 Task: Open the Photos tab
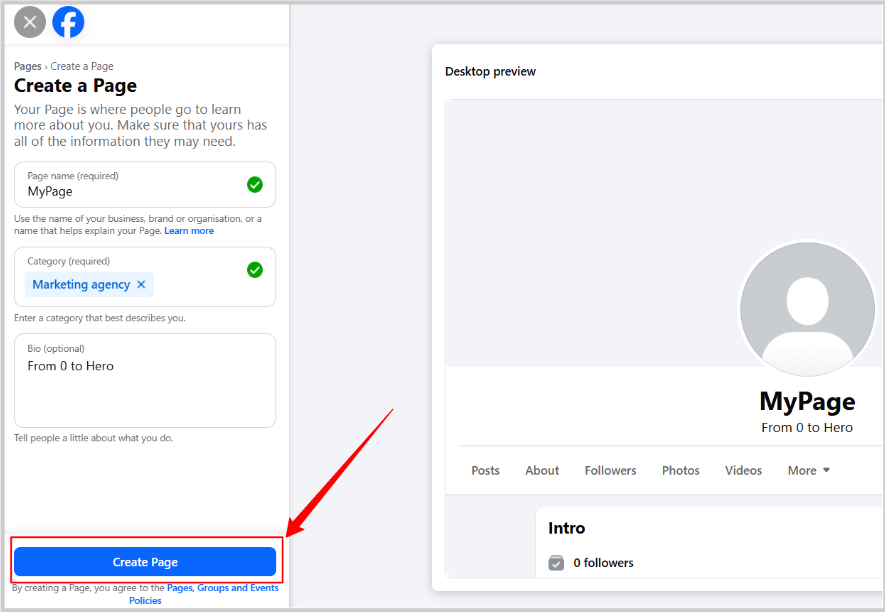tap(680, 471)
